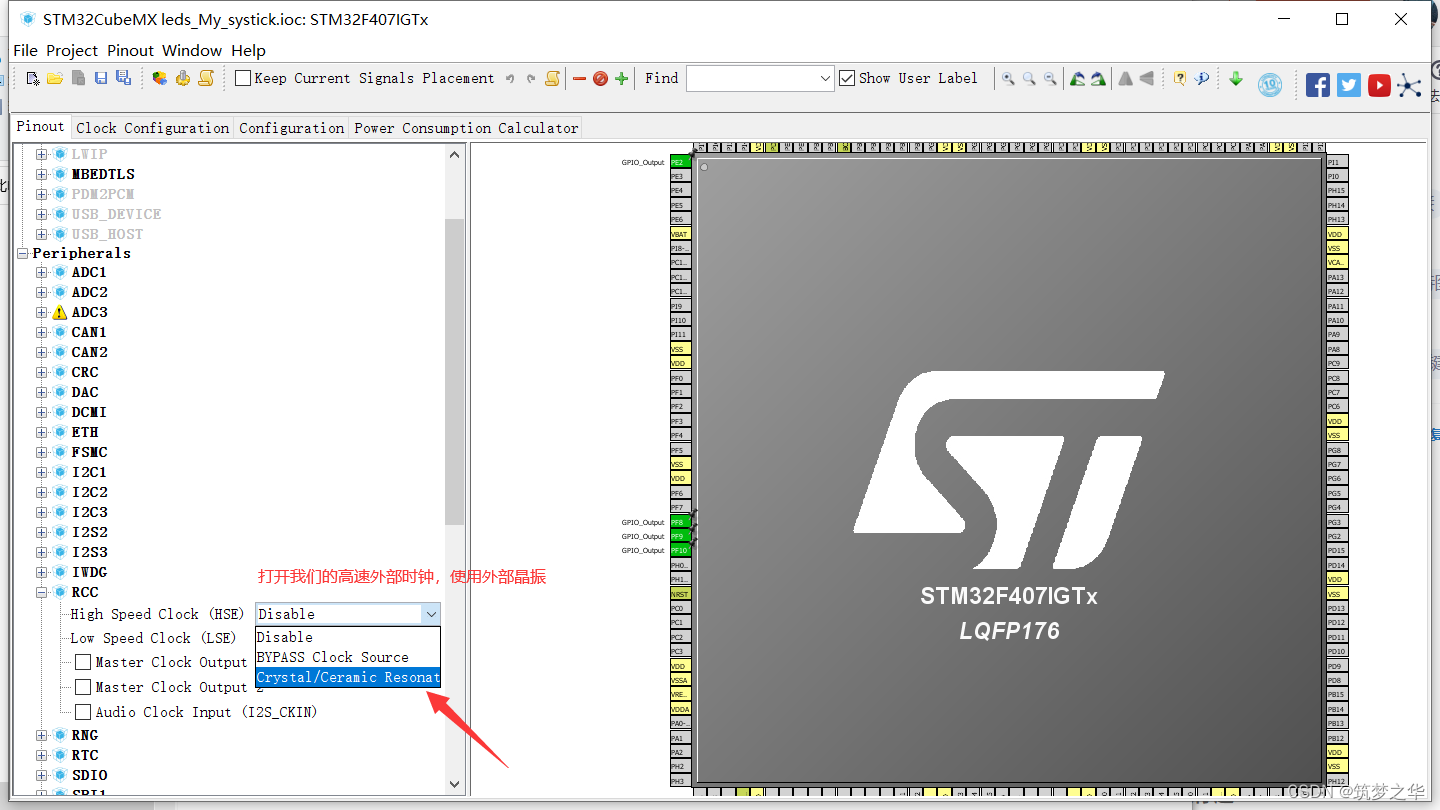Click the tree panel scroll down arrow

[x=455, y=785]
